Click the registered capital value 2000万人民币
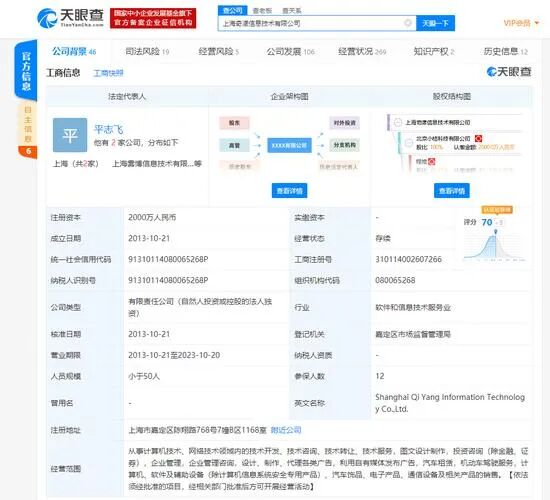Screen dimensions: 550x500 pos(152,218)
